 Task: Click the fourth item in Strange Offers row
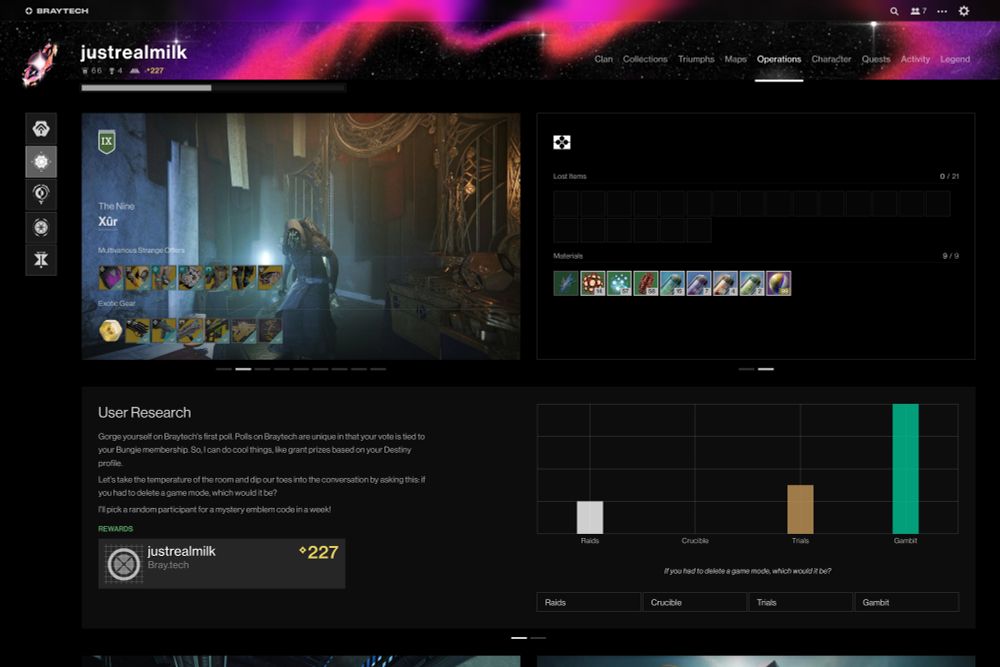pos(190,278)
